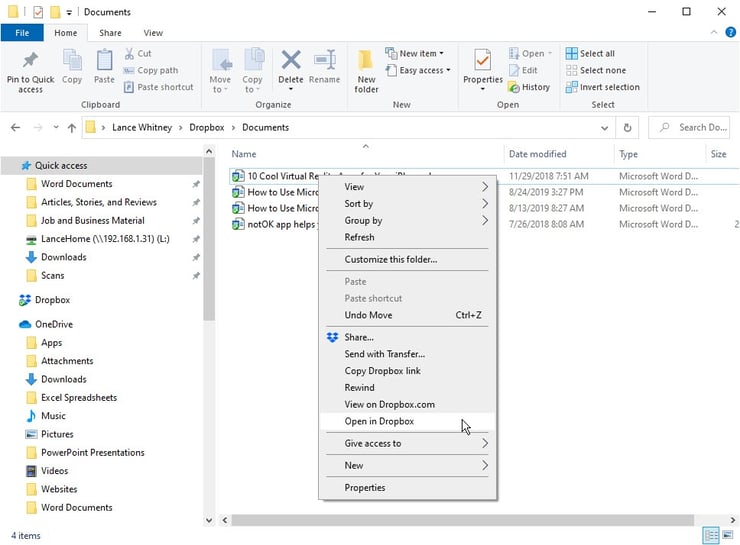Choose Open in Dropbox from context menu
This screenshot has height=545, width=740.
point(379,422)
